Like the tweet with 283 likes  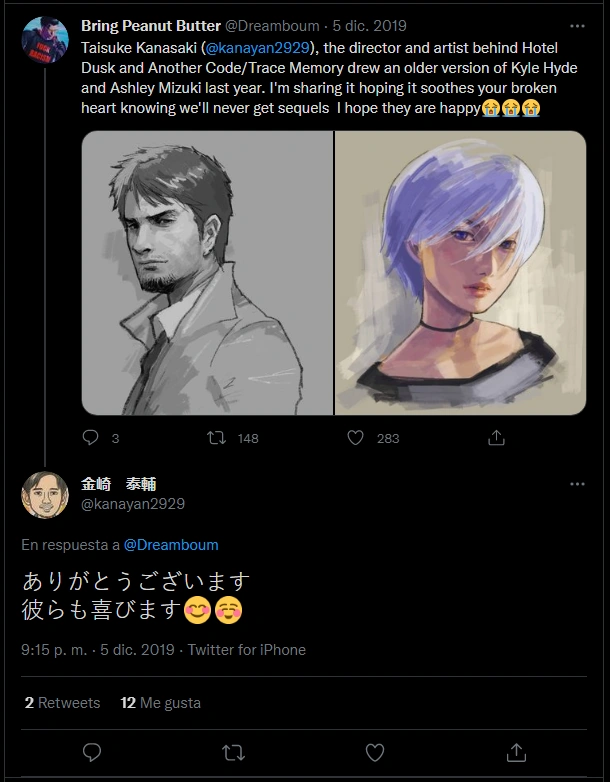[x=355, y=438]
